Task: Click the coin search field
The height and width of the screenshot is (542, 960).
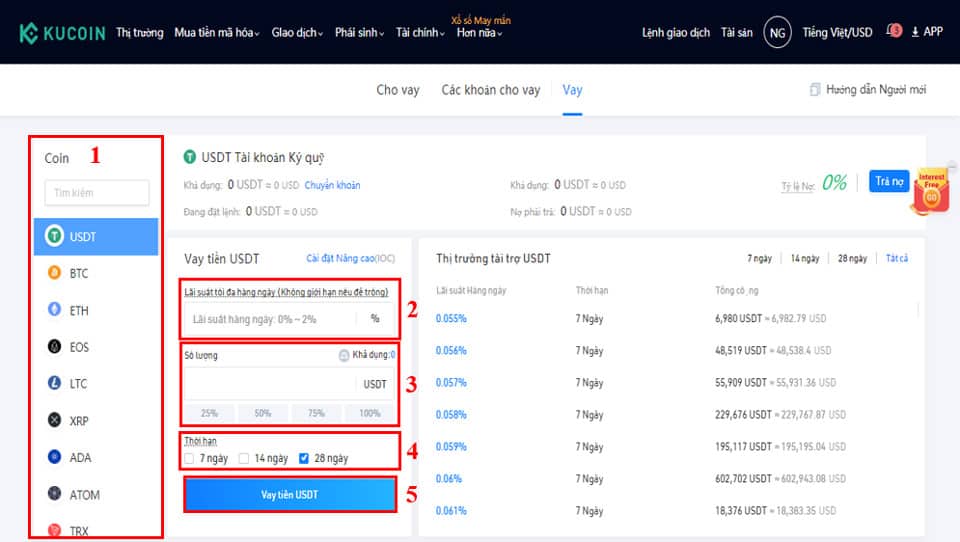Action: [97, 193]
